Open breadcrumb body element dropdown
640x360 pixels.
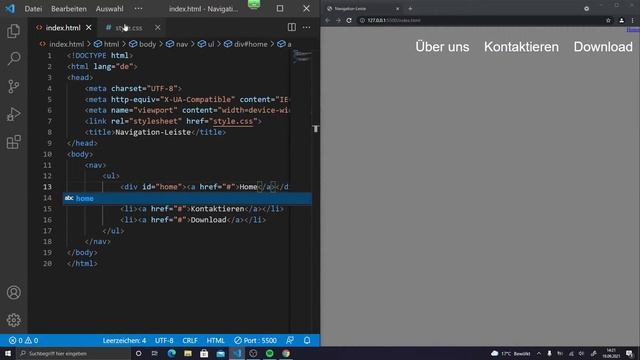coord(142,44)
